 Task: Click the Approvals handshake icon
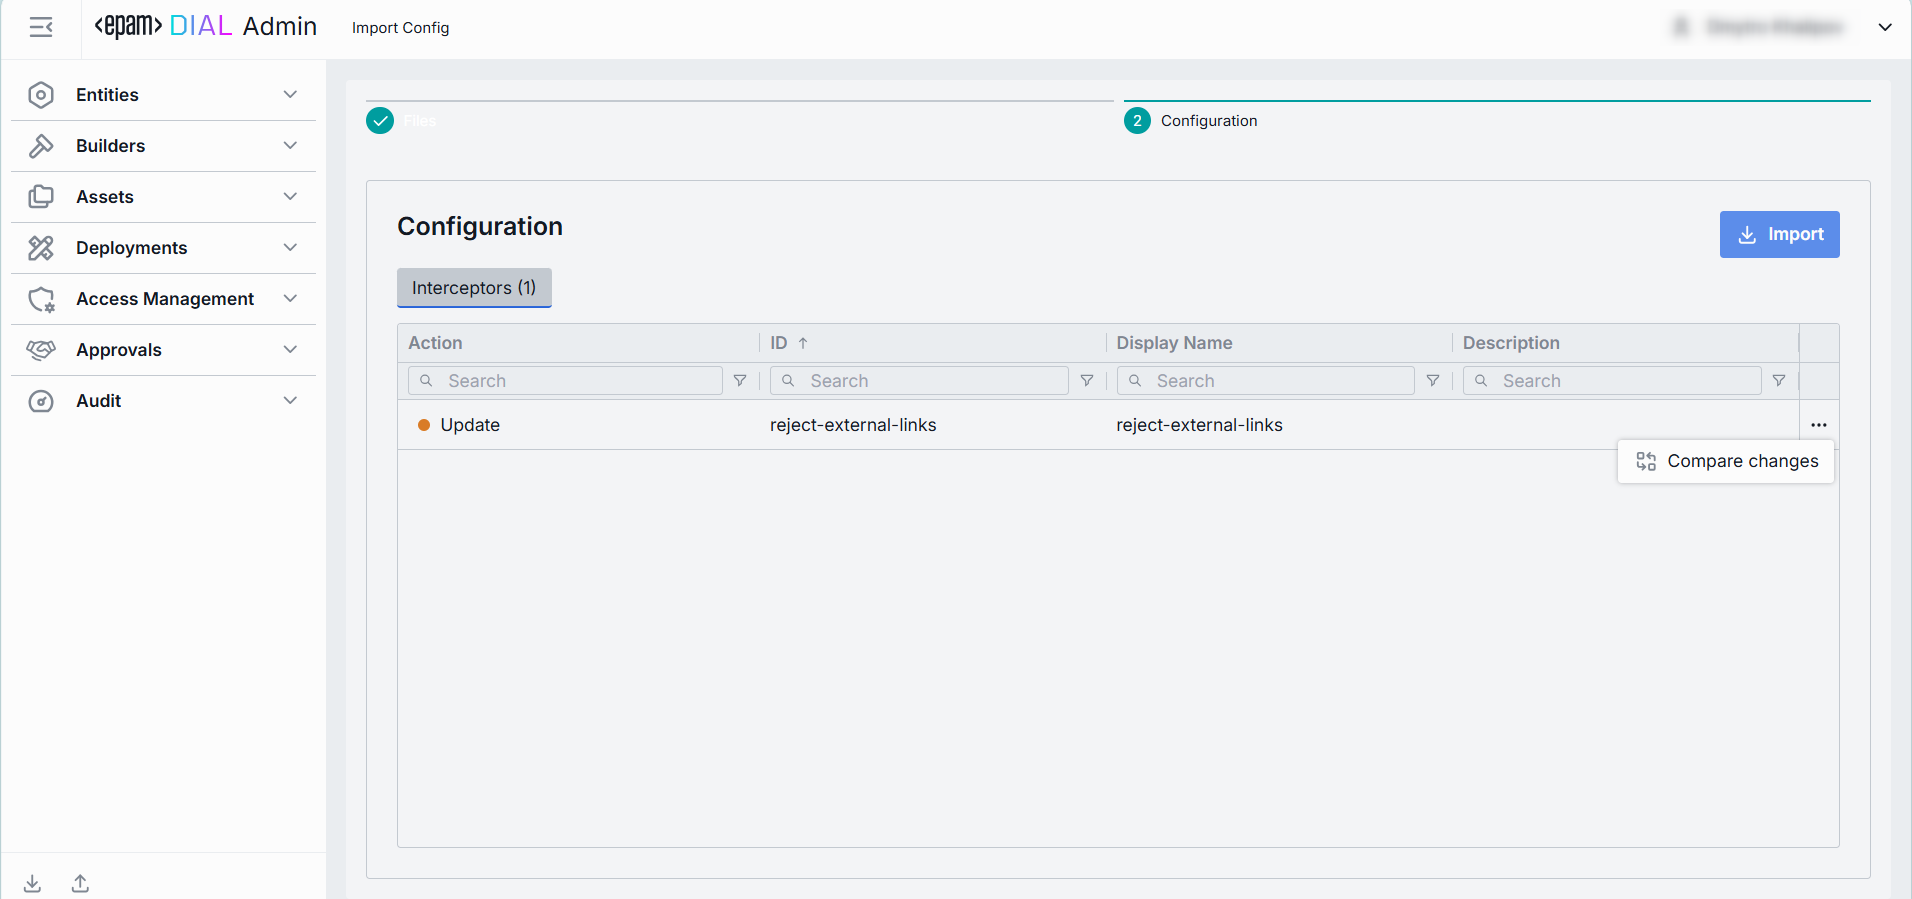tap(41, 350)
